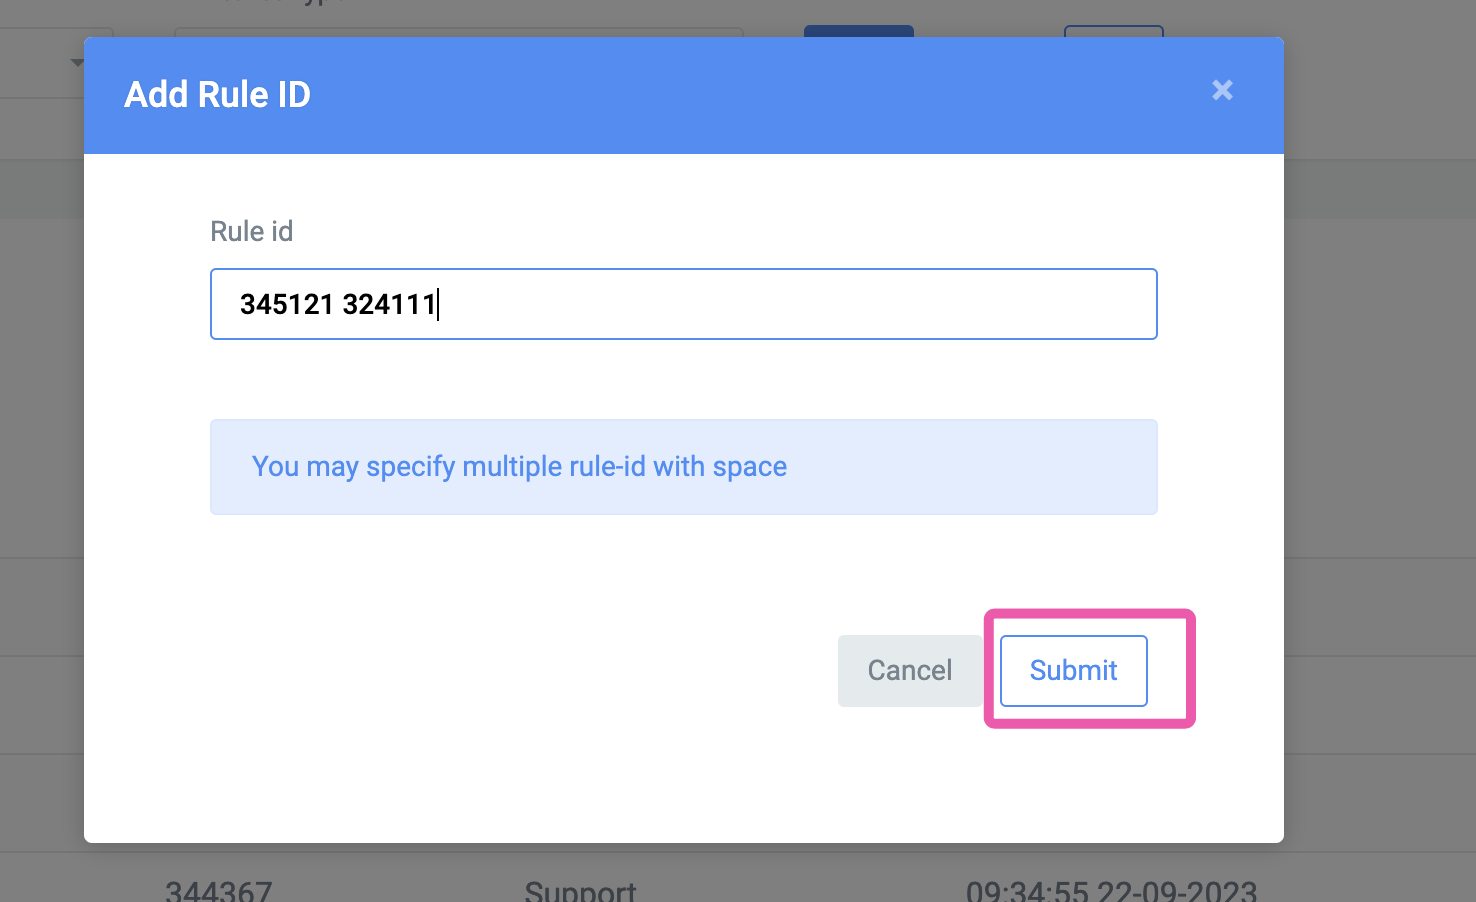Focus the Rule id input field

coord(684,304)
